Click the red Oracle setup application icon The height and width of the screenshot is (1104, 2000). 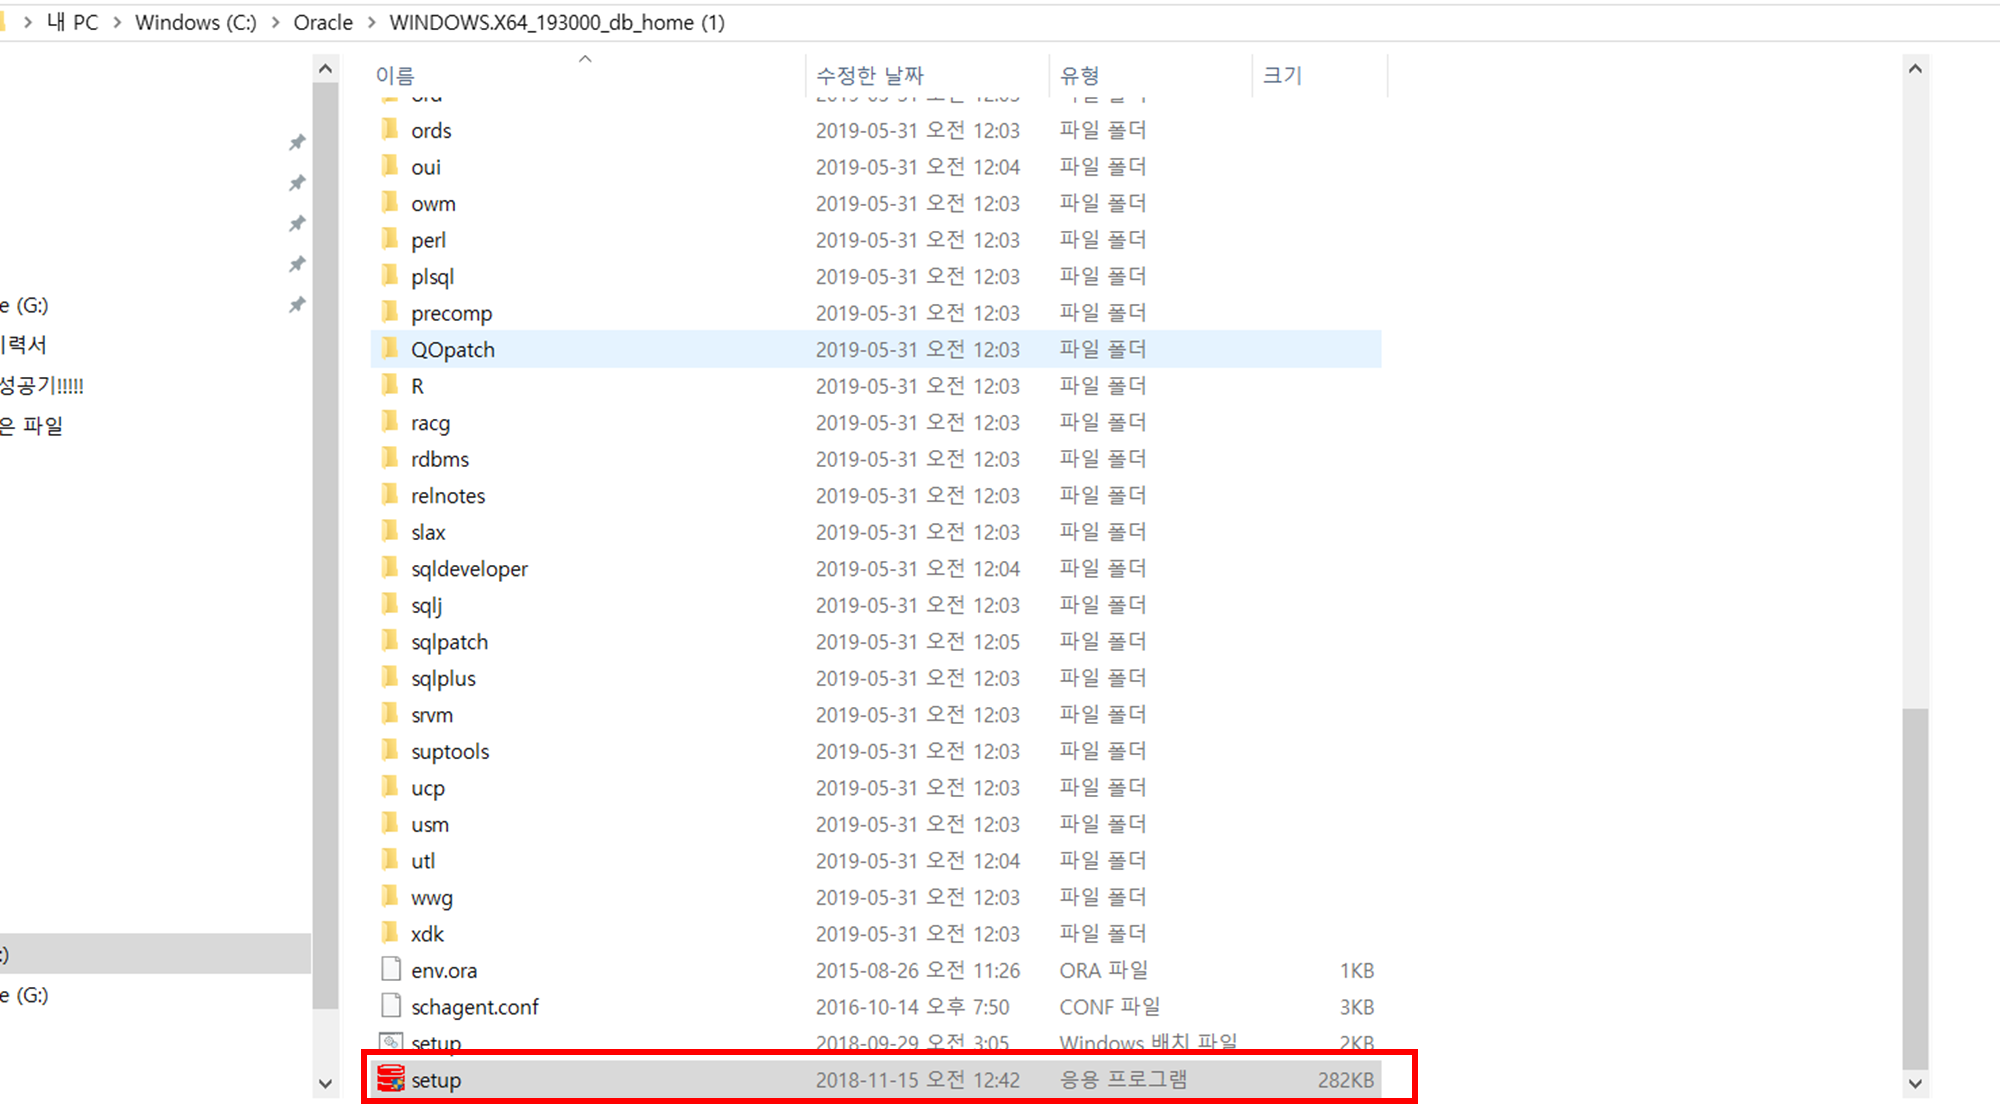pos(390,1079)
